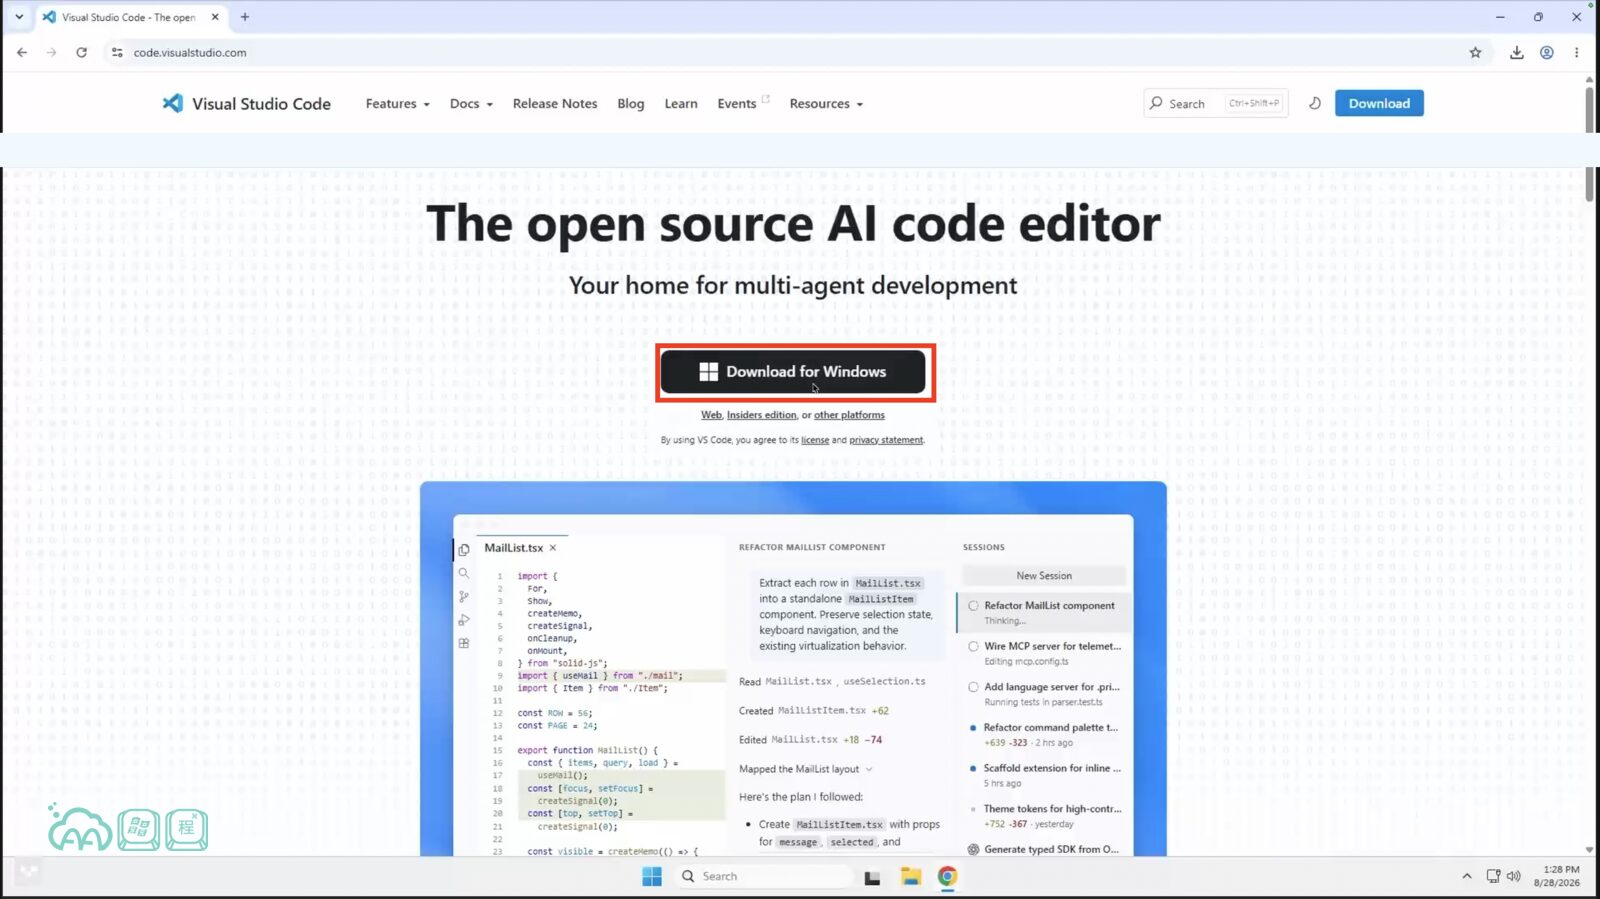Close the Visual Studio Code tab
Viewport: 1600px width, 899px height.
(x=215, y=17)
